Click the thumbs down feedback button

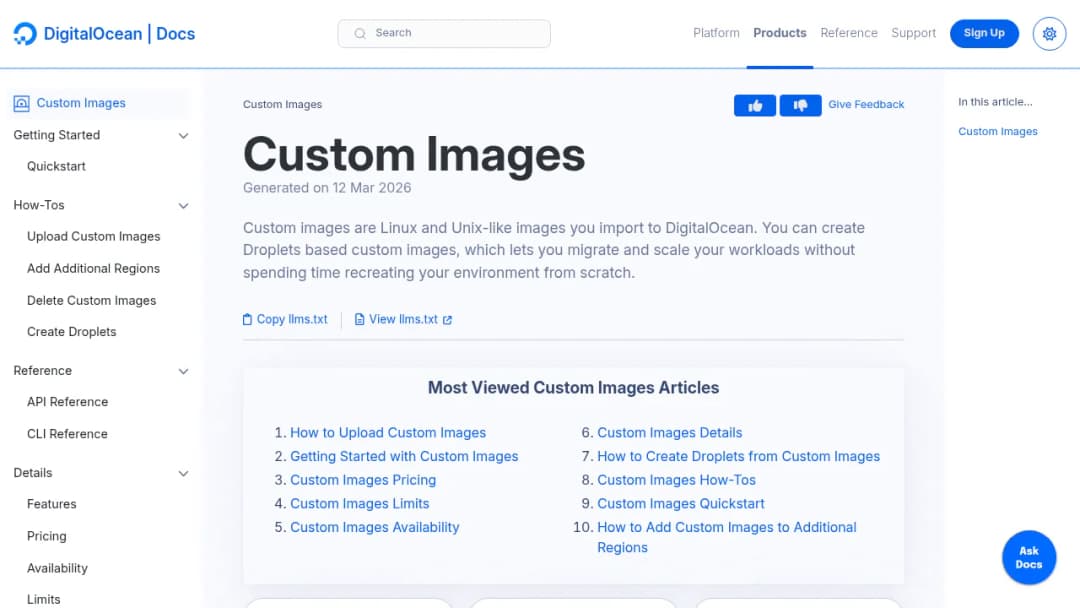[x=800, y=105]
